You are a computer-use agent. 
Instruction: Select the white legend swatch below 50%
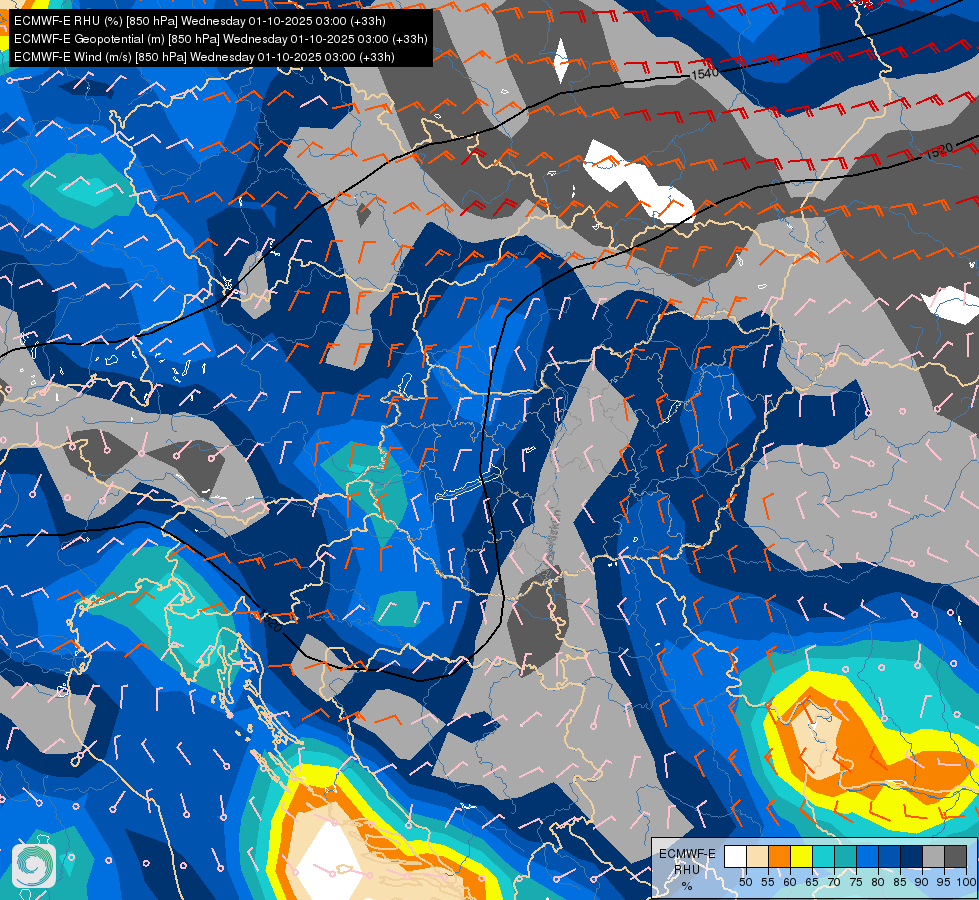[735, 856]
